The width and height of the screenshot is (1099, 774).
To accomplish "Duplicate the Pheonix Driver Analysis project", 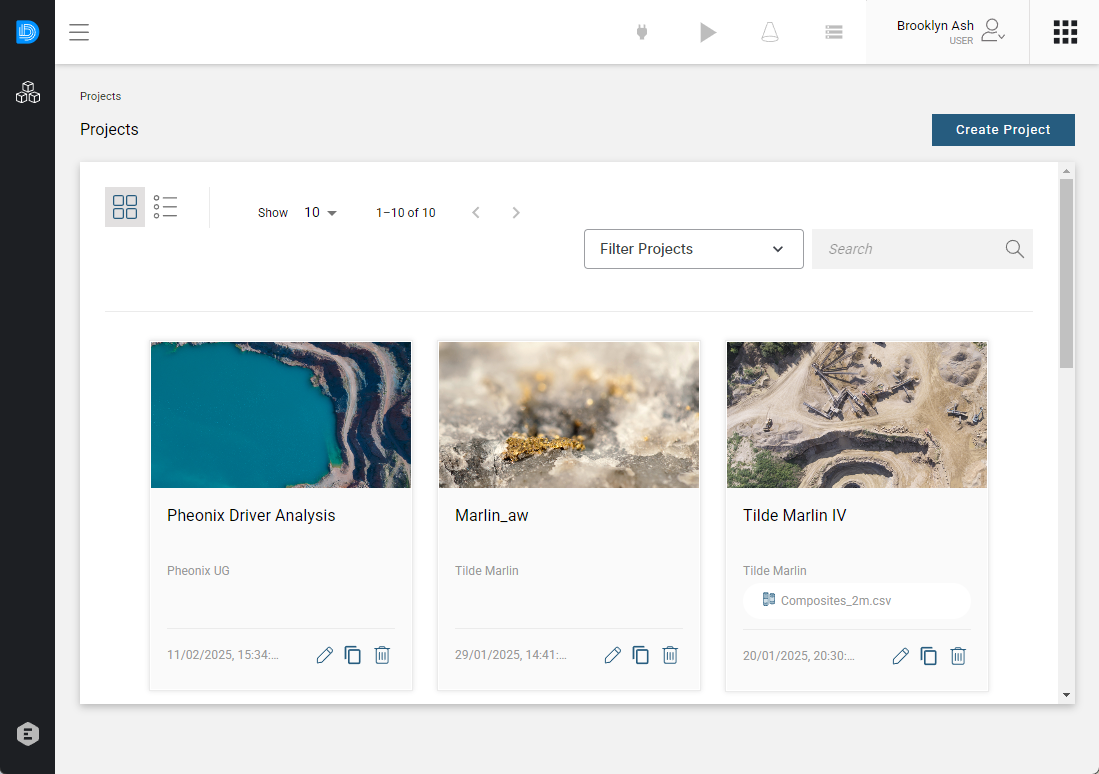I will click(353, 655).
